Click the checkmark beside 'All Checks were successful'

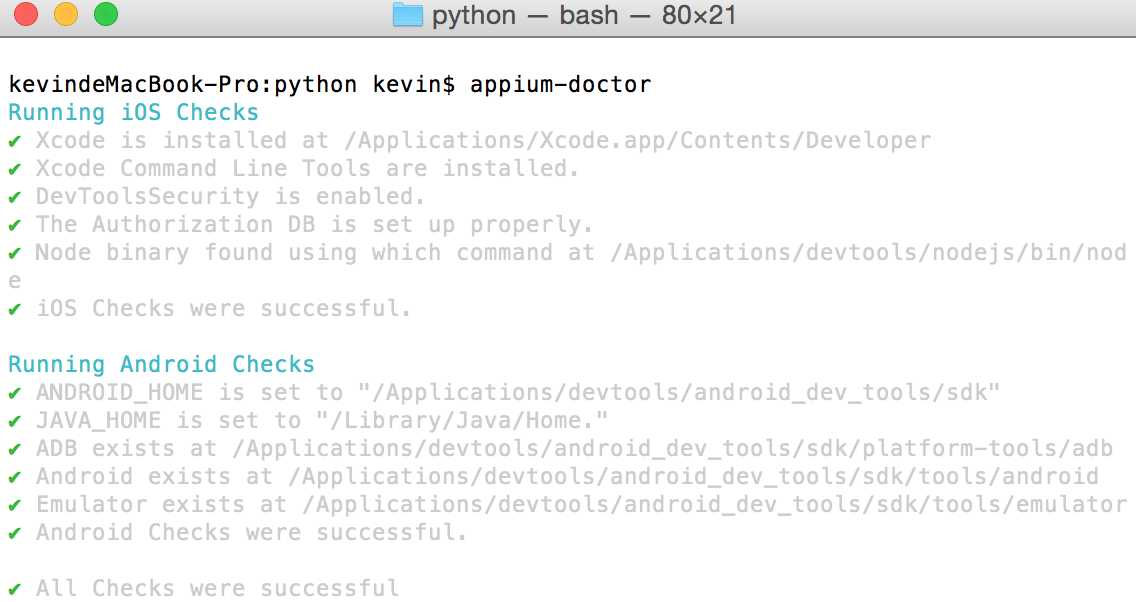pos(14,588)
